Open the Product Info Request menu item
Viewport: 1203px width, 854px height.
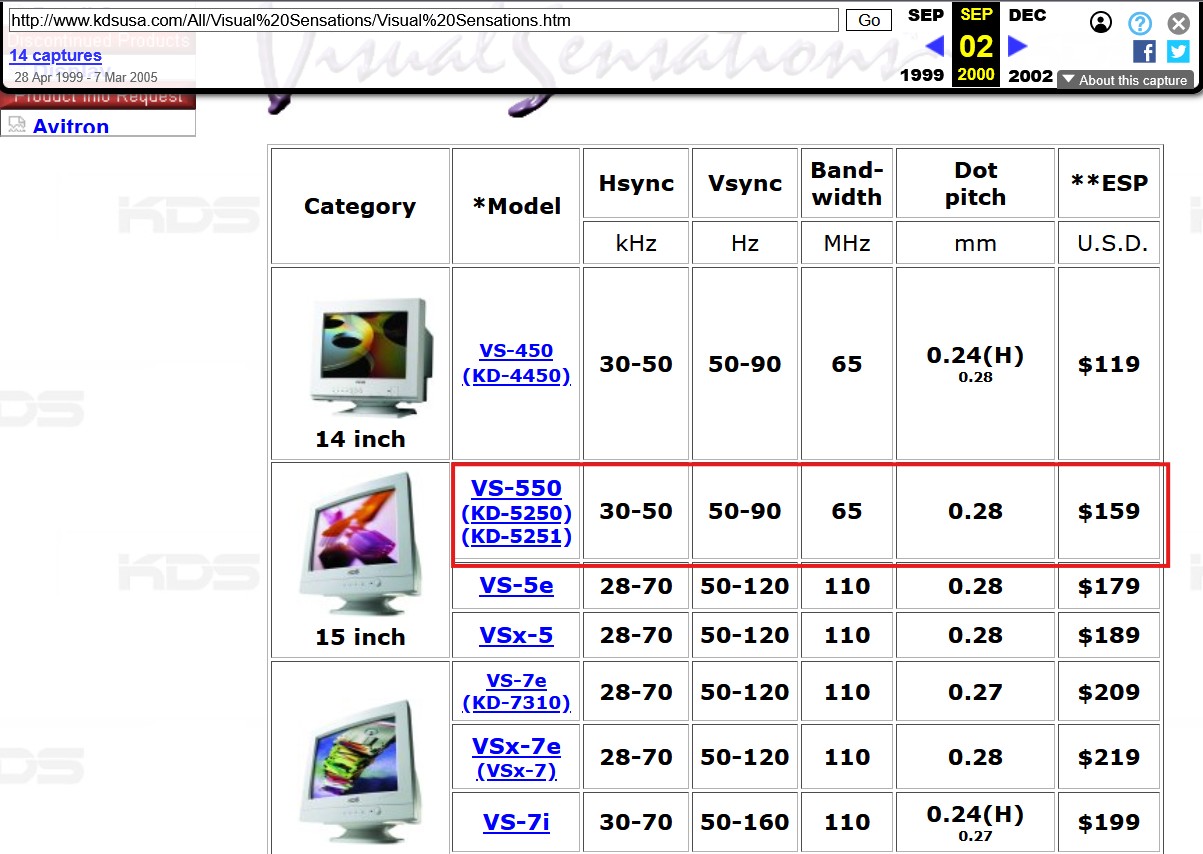pyautogui.click(x=98, y=97)
